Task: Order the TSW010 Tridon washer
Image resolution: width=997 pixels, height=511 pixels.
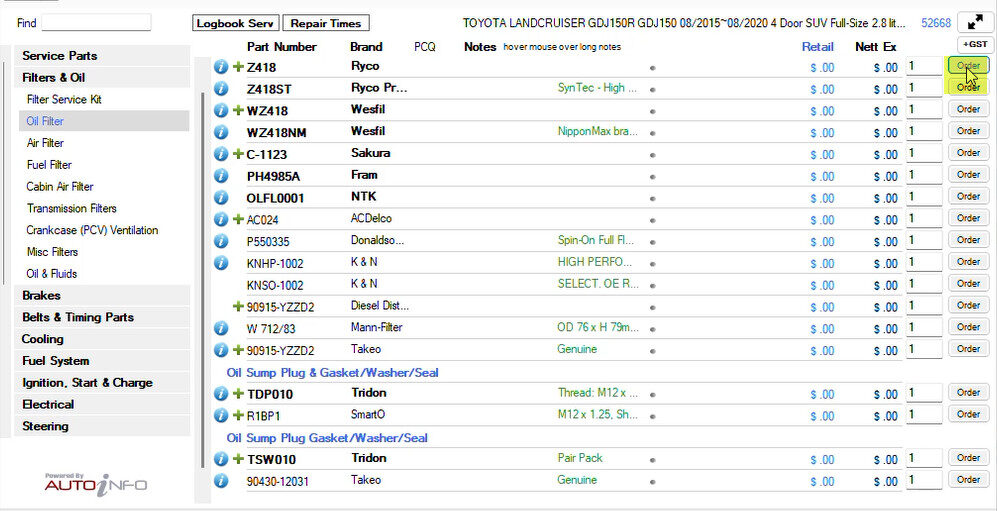Action: tap(968, 458)
